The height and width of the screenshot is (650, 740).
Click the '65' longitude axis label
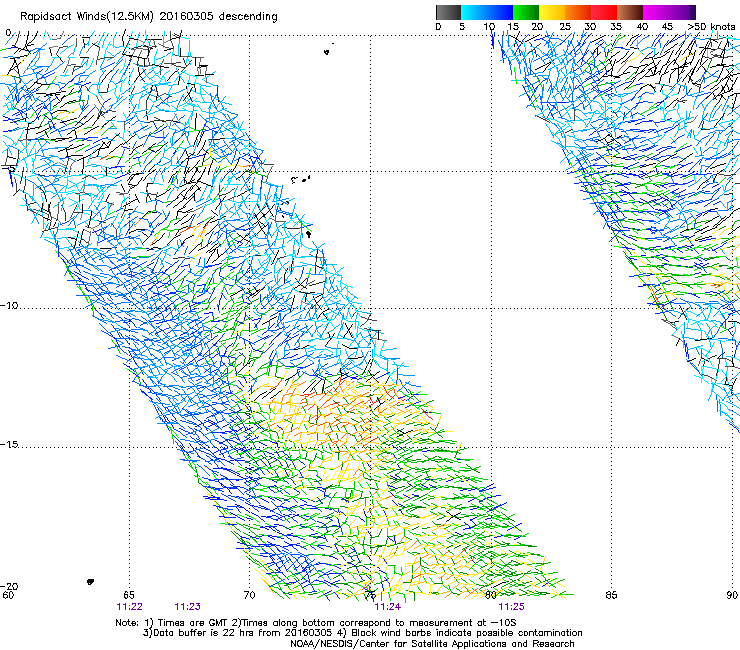pyautogui.click(x=129, y=595)
